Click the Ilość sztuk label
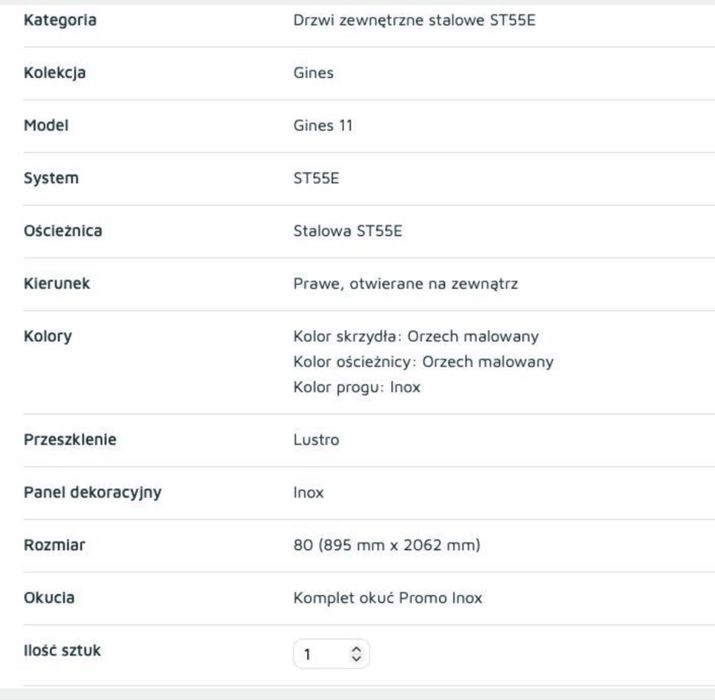This screenshot has width=715, height=700. pyautogui.click(x=62, y=650)
